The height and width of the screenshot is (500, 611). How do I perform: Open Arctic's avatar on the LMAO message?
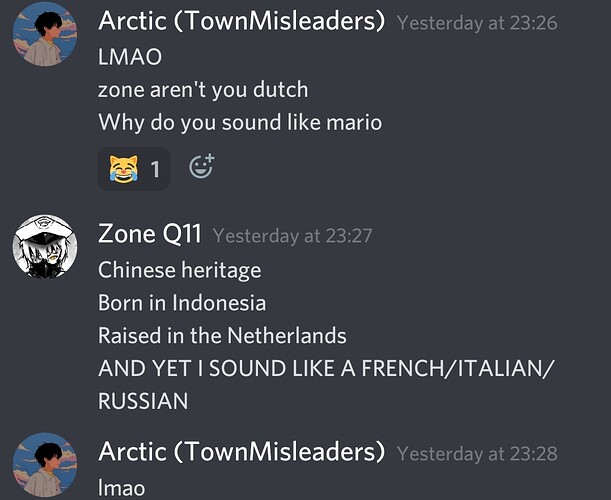(x=45, y=34)
